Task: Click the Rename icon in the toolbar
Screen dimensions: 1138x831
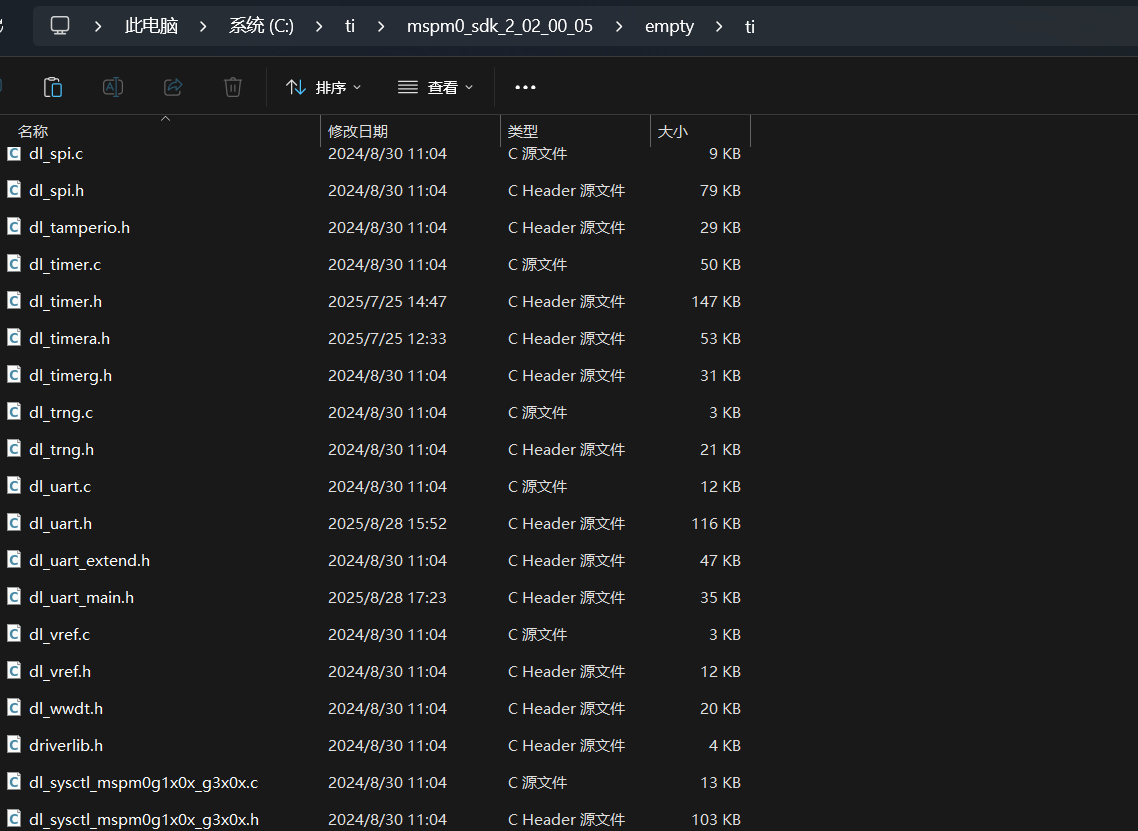Action: click(113, 87)
